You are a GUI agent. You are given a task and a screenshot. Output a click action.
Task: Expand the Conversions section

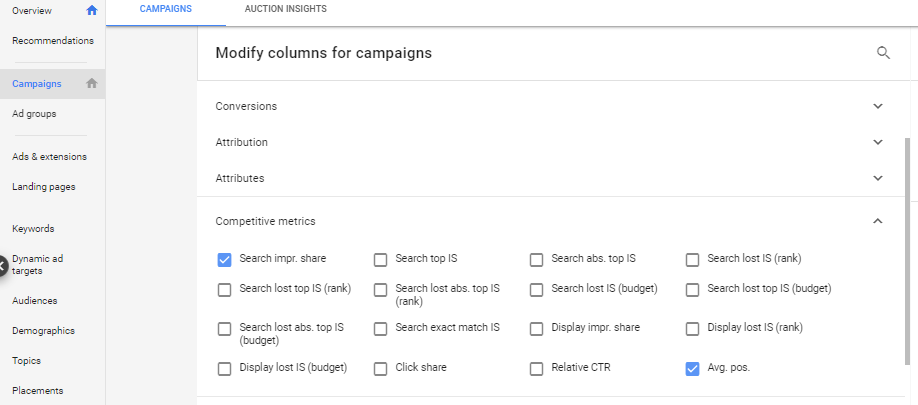click(x=878, y=106)
